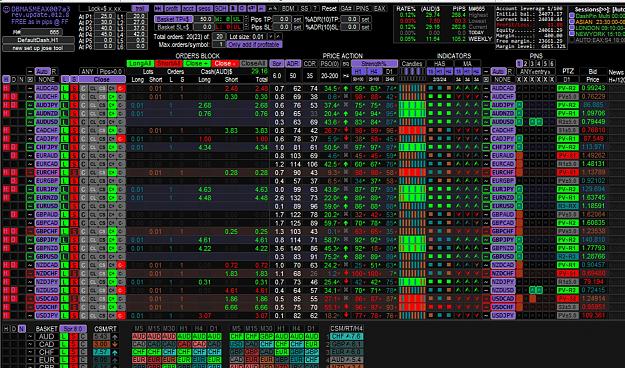Click the red C- icon in the AUDCAD row
The image size is (625, 368).
point(121,88)
